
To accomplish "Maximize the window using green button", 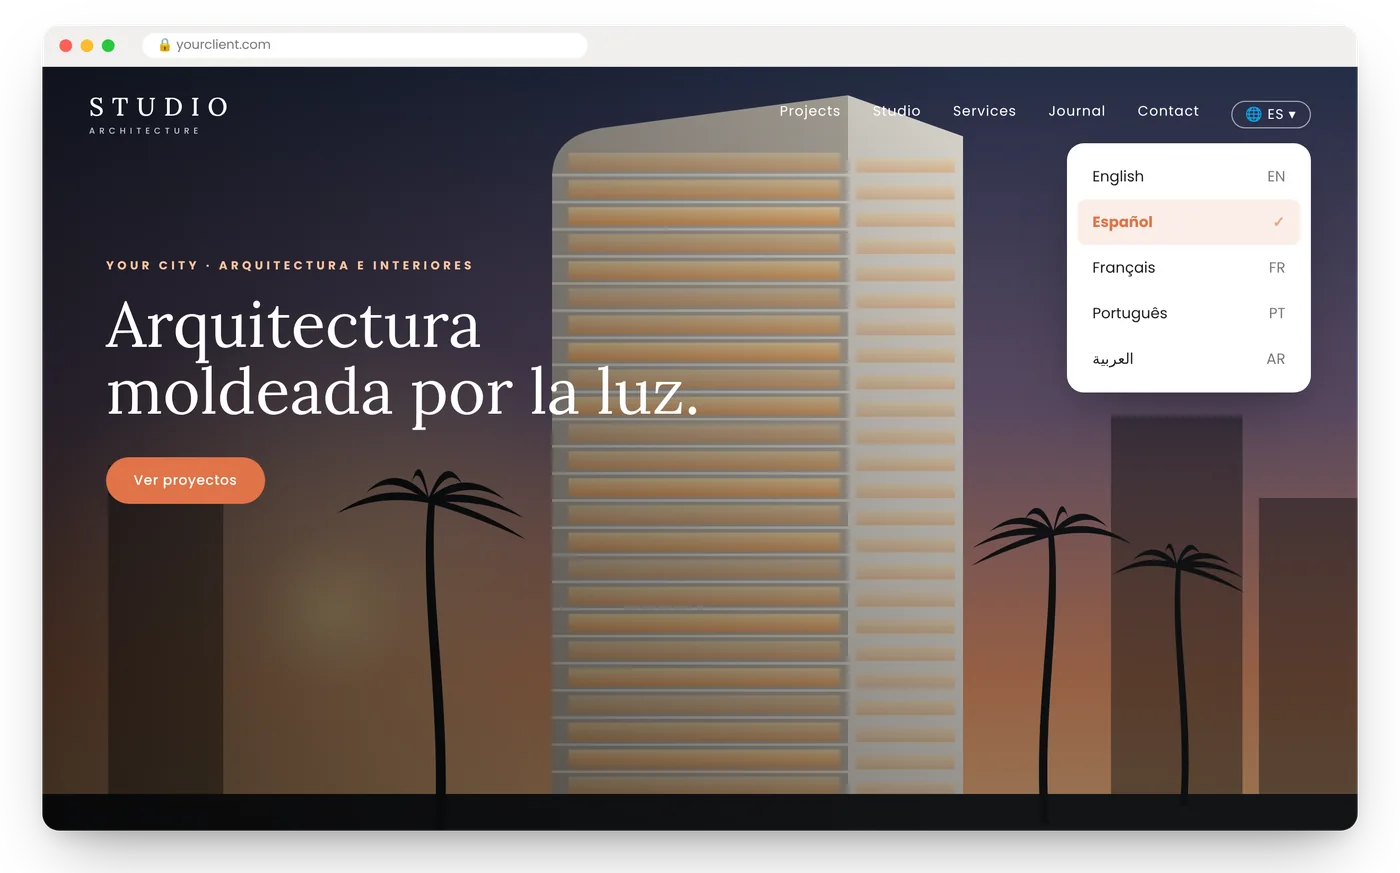I will 108,45.
